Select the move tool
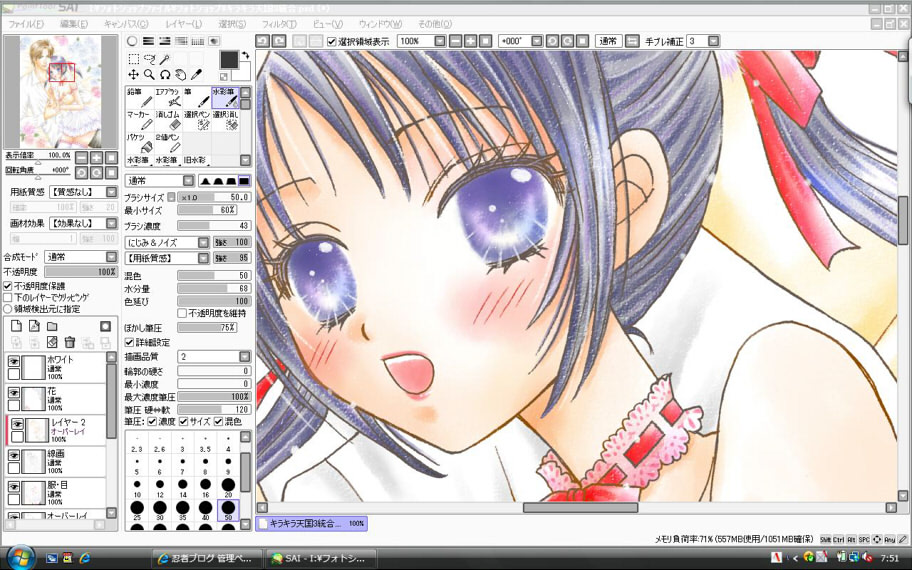The image size is (912, 570). point(133,74)
